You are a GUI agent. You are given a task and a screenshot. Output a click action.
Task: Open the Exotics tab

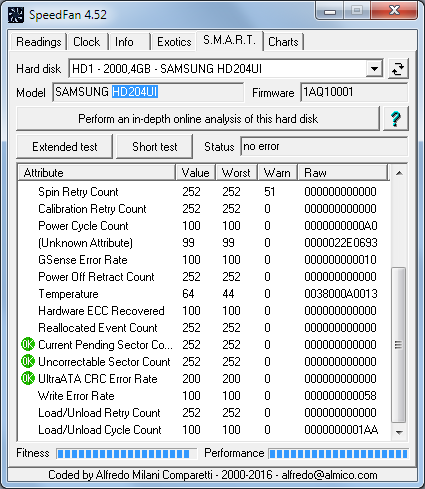pyautogui.click(x=174, y=42)
